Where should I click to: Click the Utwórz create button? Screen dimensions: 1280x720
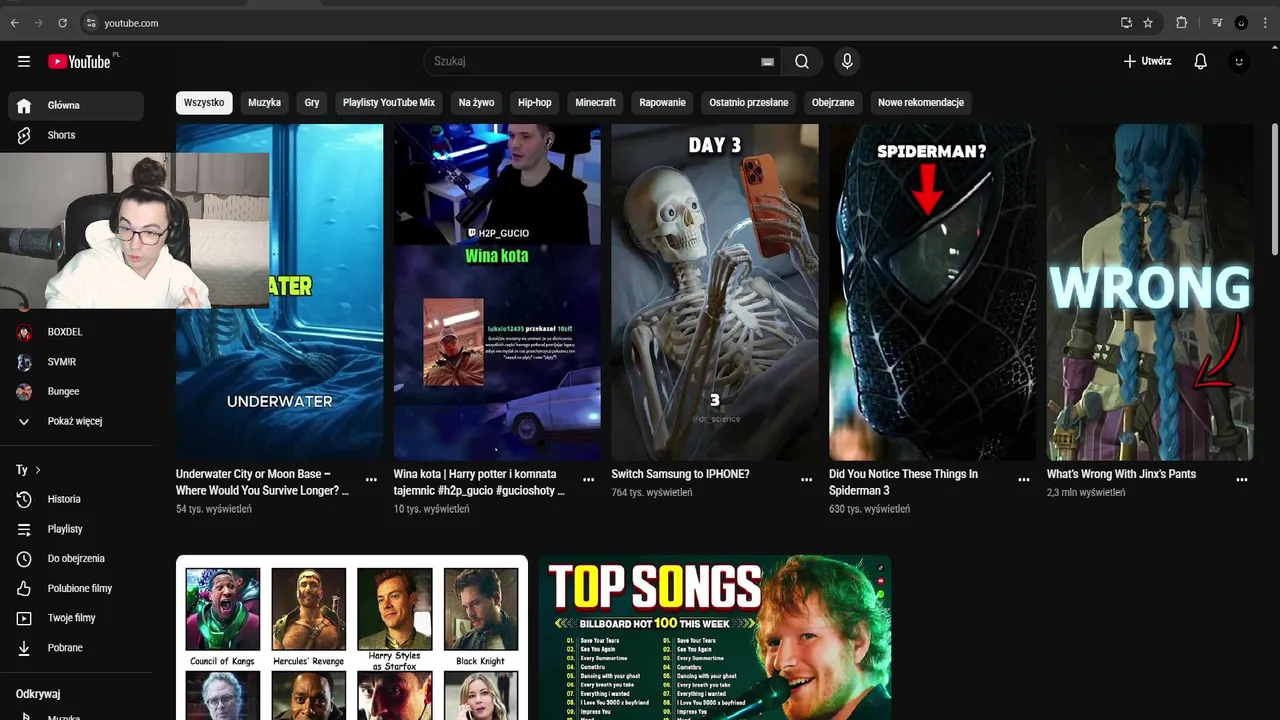(x=1147, y=61)
